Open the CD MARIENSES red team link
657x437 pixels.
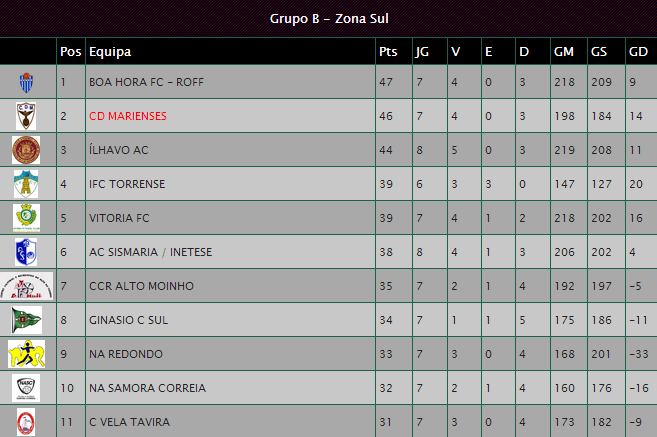[x=128, y=116]
